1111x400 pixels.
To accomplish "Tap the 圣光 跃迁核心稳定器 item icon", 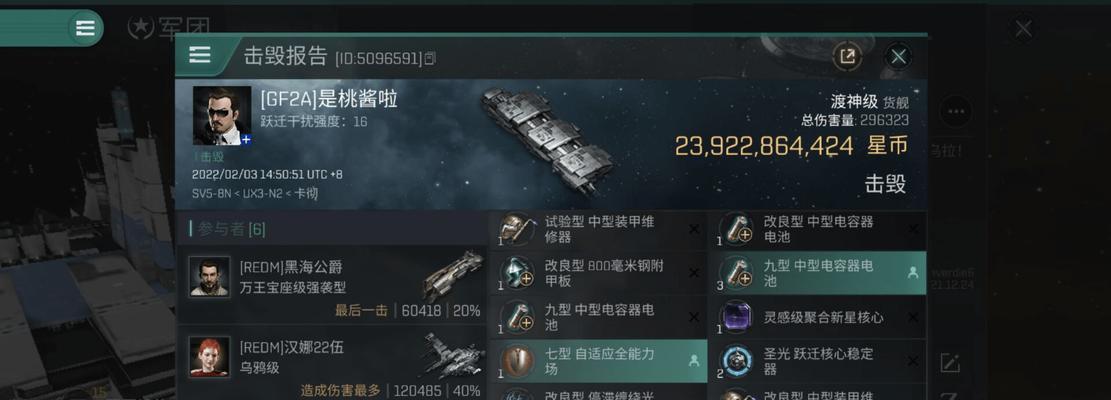I will (735, 360).
